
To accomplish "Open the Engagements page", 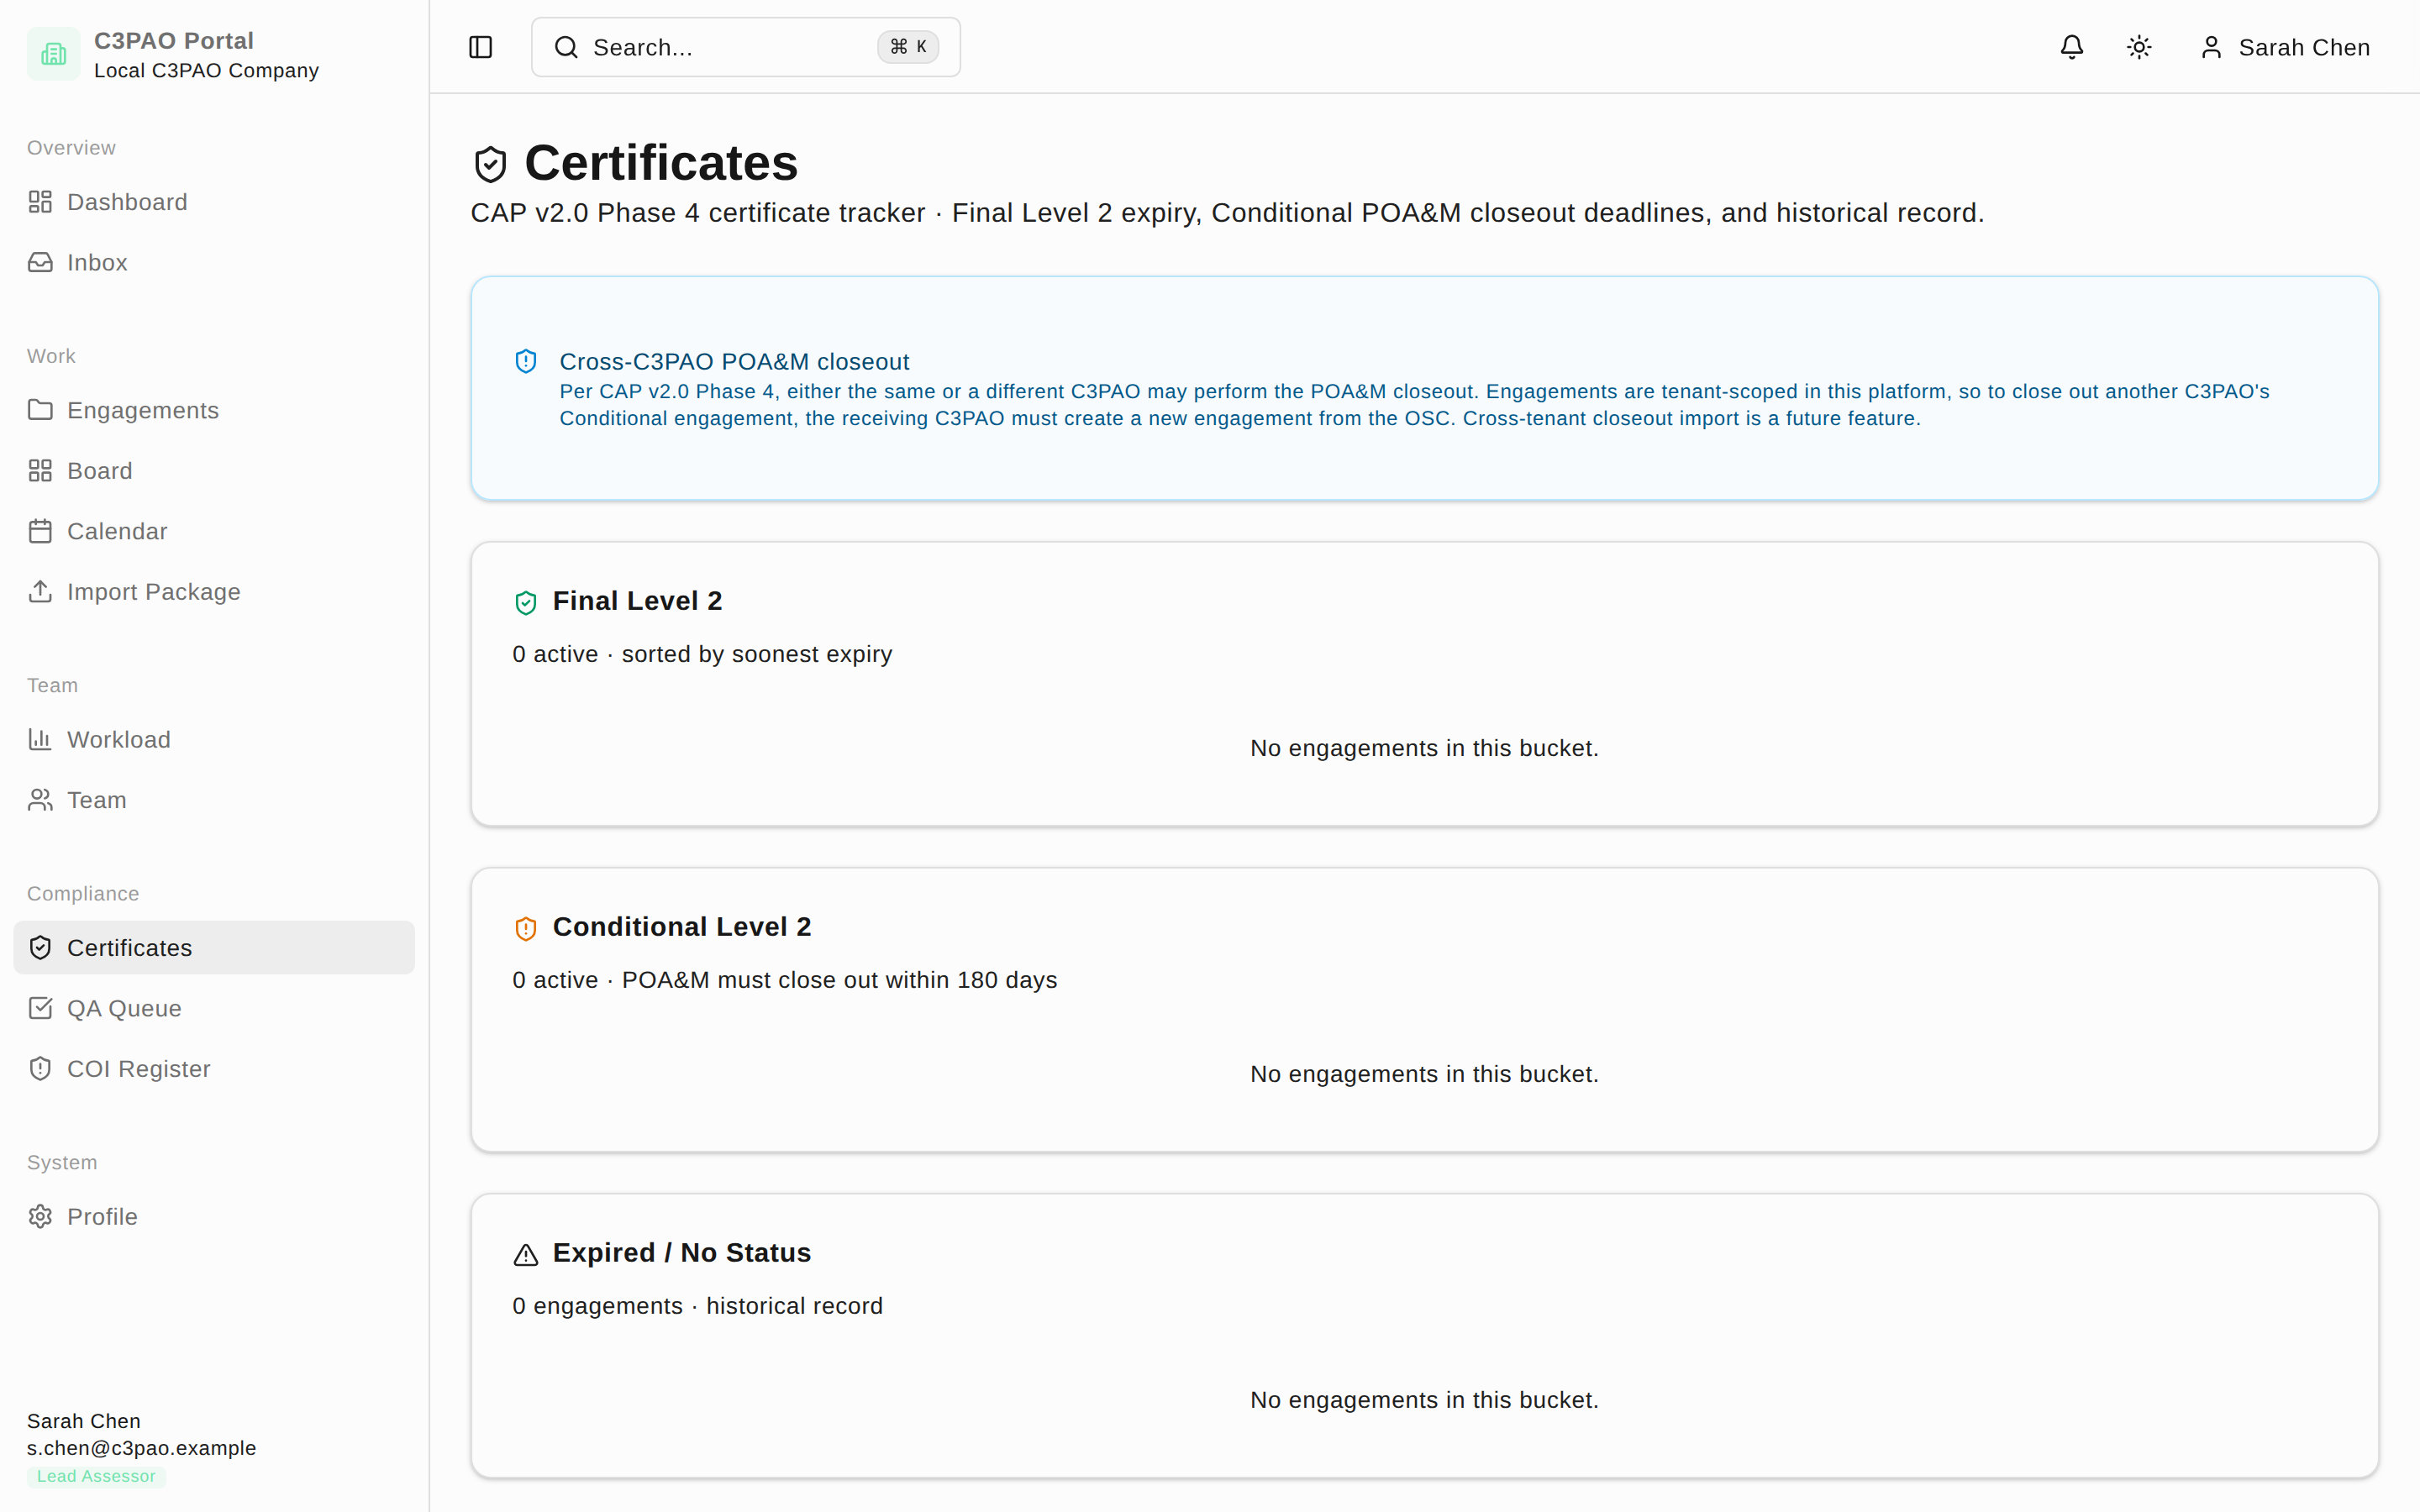I will 214,410.
